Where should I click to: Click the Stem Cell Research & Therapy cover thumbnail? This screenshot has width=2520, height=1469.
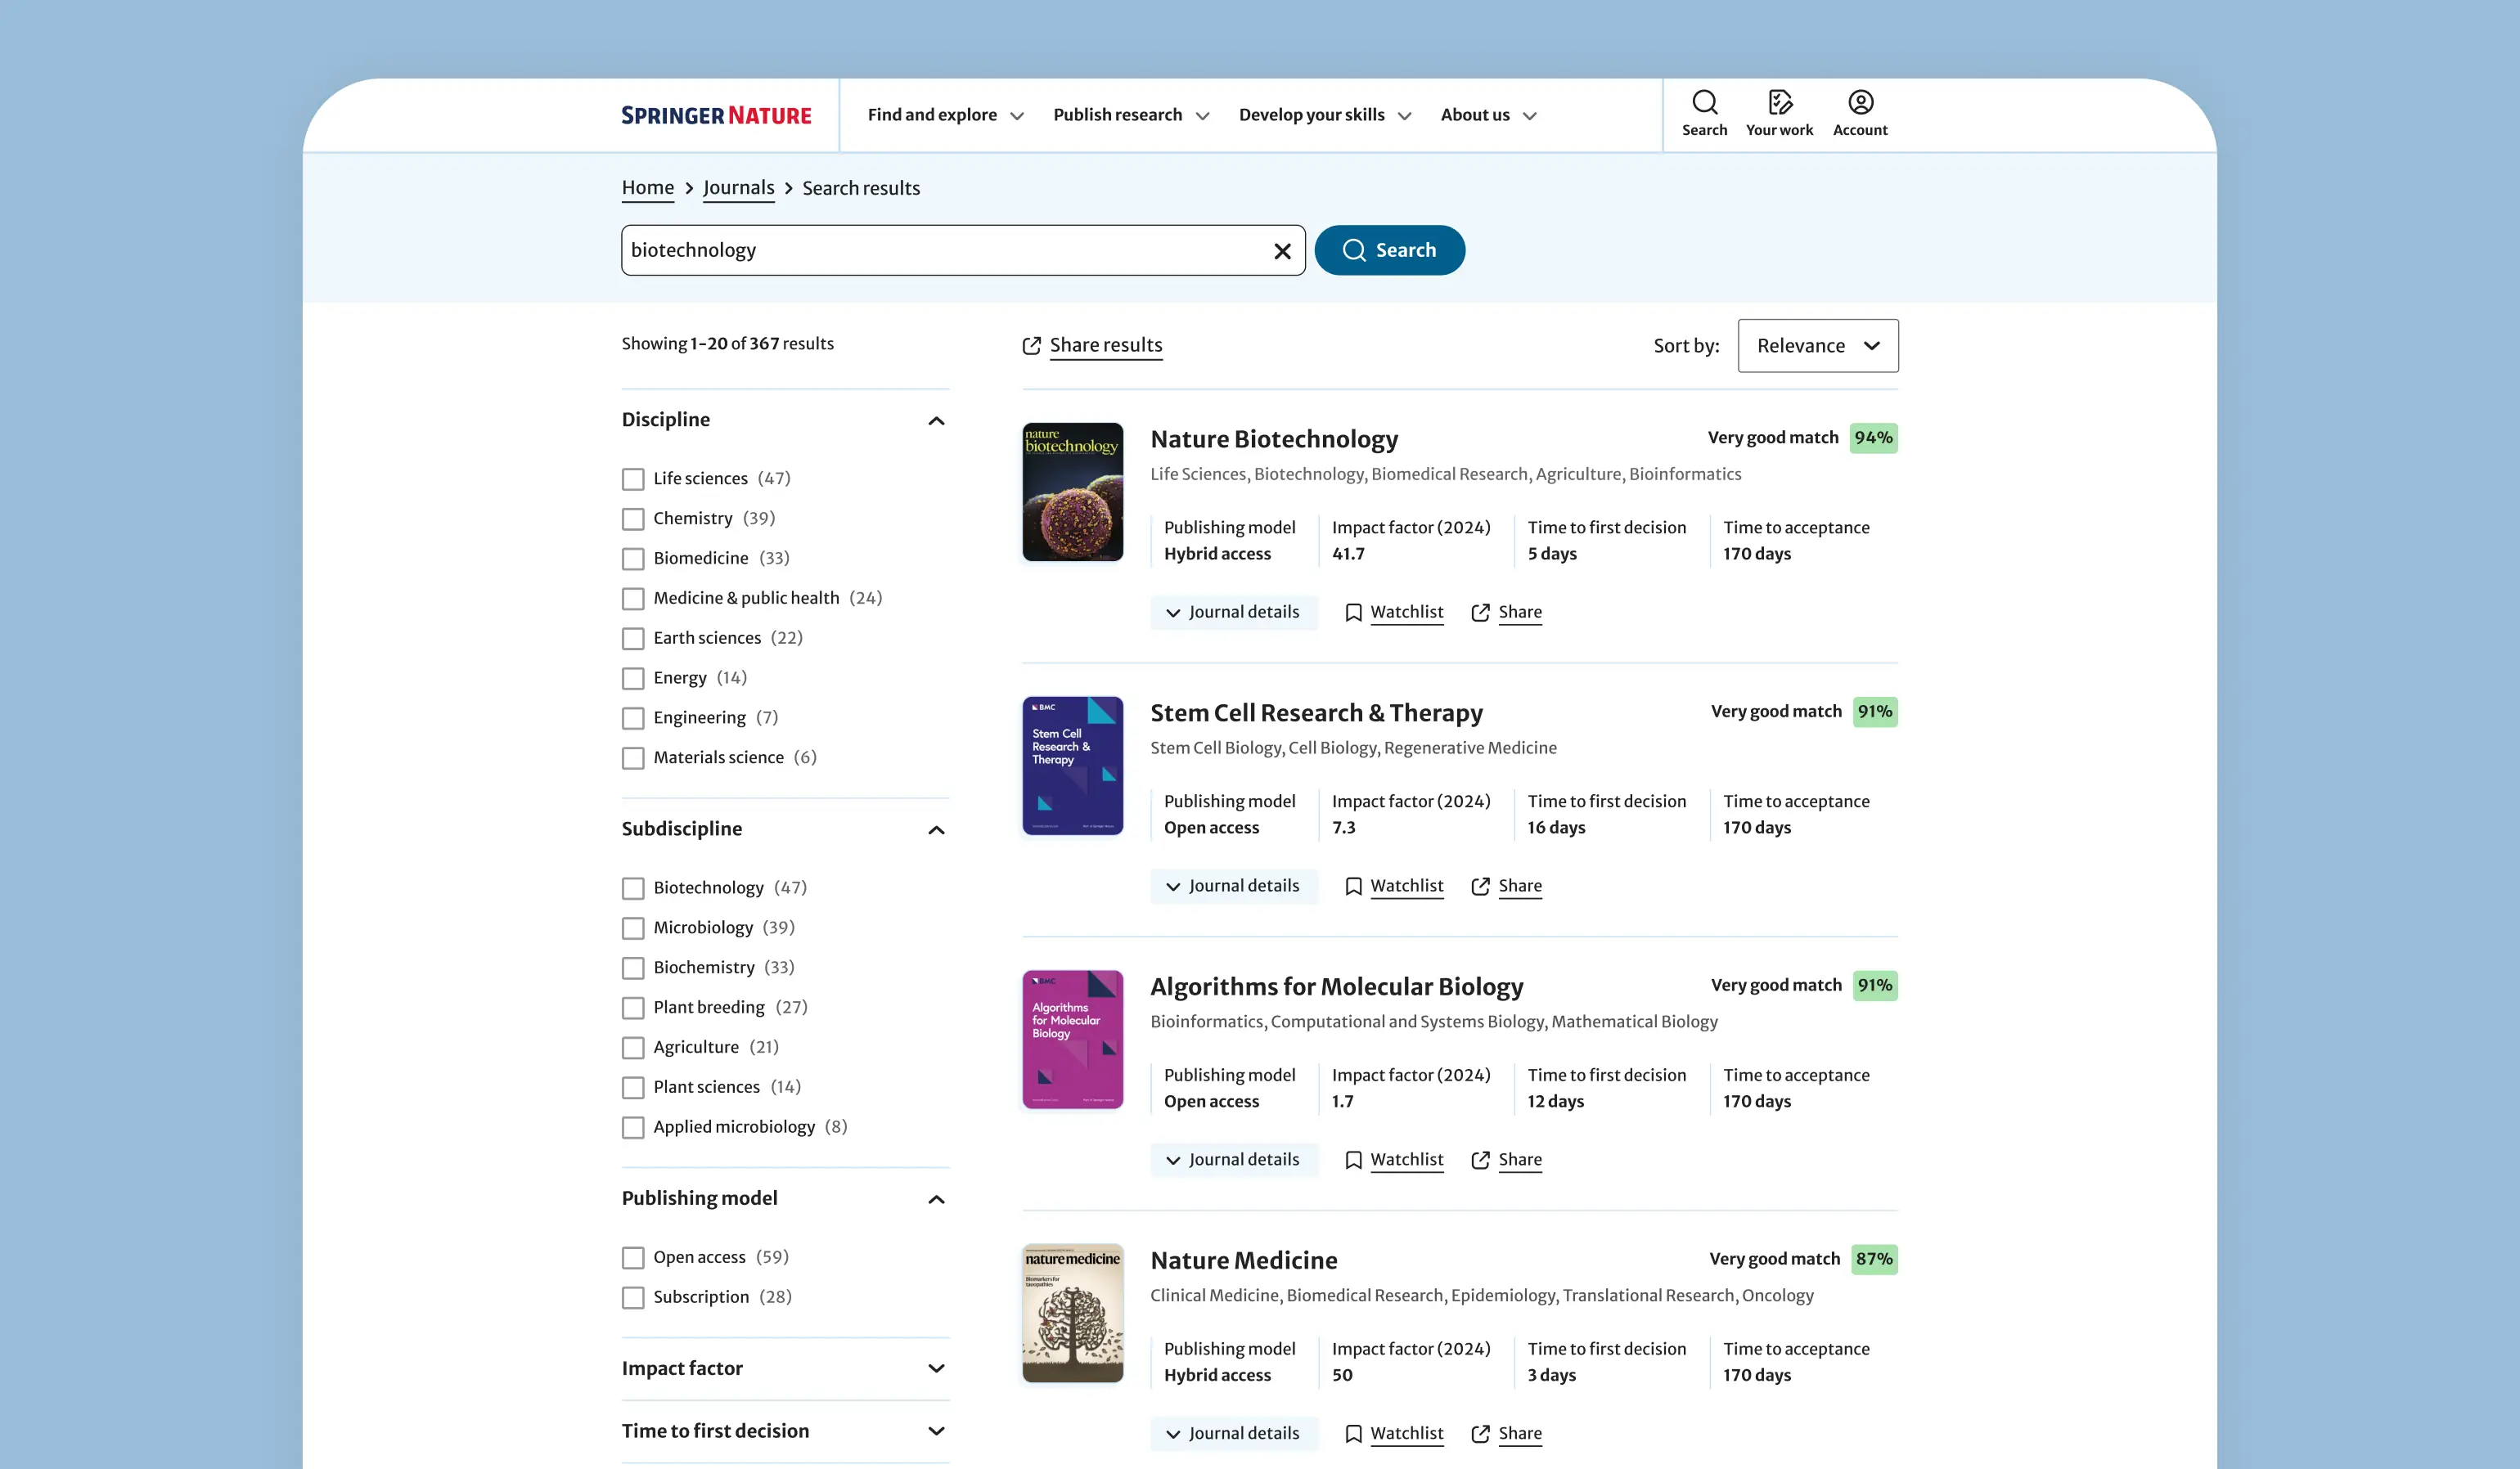click(1072, 766)
